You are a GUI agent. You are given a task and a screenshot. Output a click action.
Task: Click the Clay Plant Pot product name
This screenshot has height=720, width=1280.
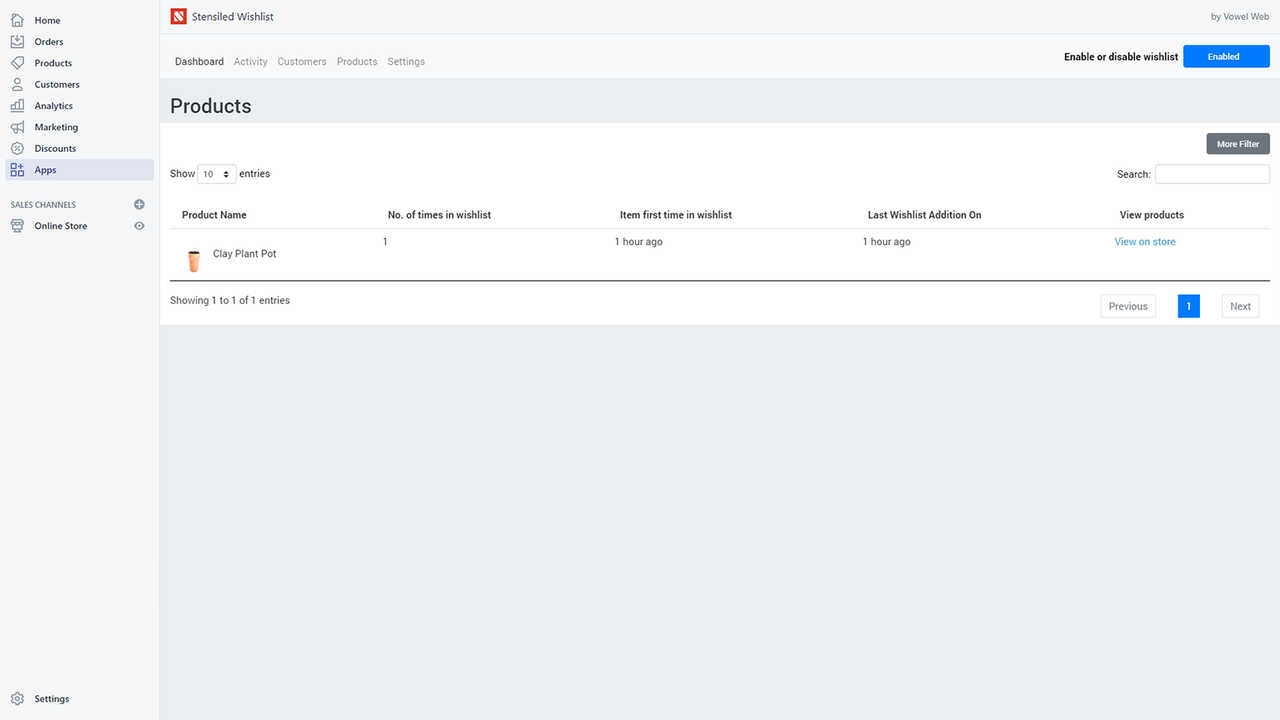(x=245, y=254)
